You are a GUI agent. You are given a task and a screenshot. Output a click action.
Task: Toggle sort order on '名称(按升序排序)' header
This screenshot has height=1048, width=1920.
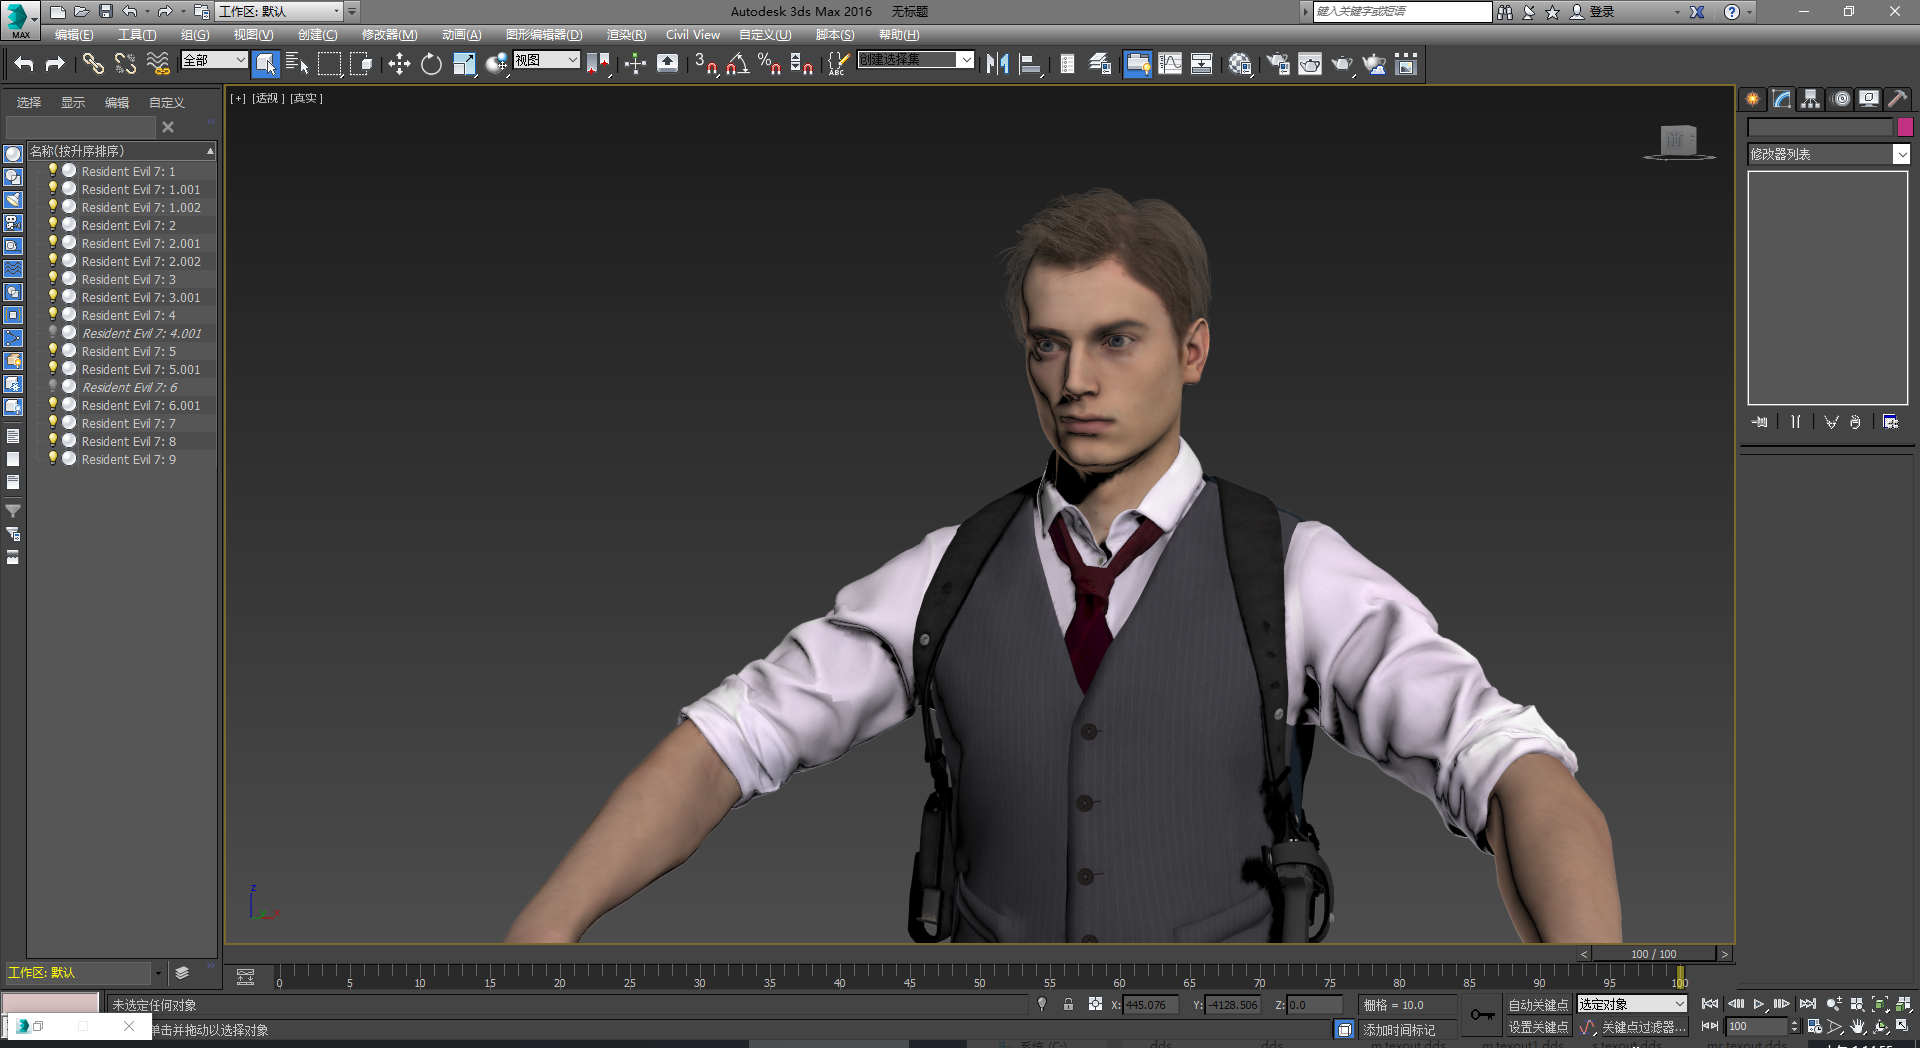click(x=121, y=151)
